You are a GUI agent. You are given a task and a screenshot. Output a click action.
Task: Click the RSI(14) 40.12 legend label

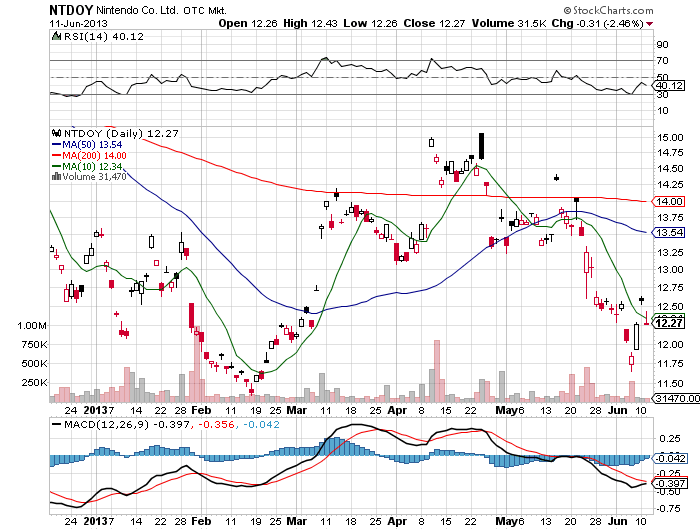104,37
